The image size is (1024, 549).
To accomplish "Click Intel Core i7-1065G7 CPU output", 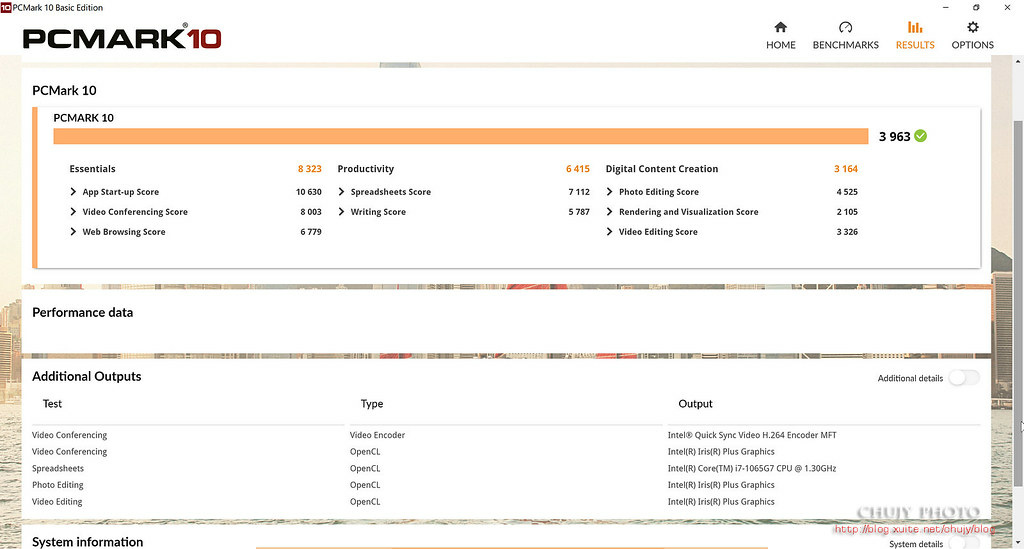I will coord(752,469).
